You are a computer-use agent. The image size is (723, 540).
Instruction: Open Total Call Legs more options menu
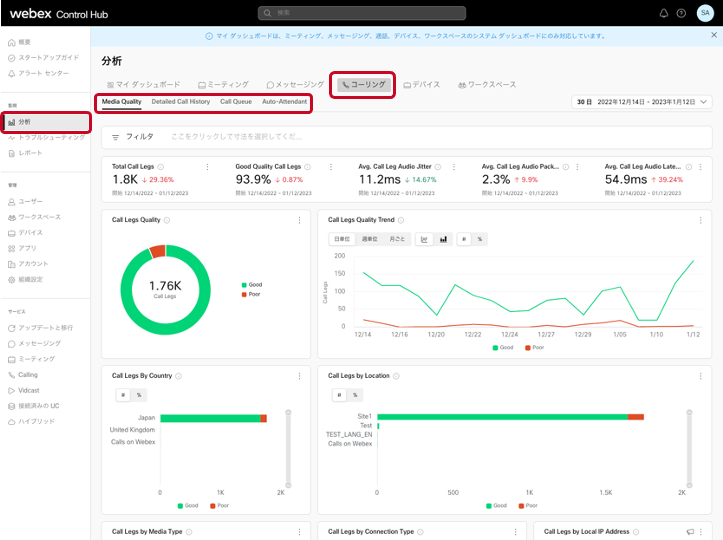click(207, 167)
